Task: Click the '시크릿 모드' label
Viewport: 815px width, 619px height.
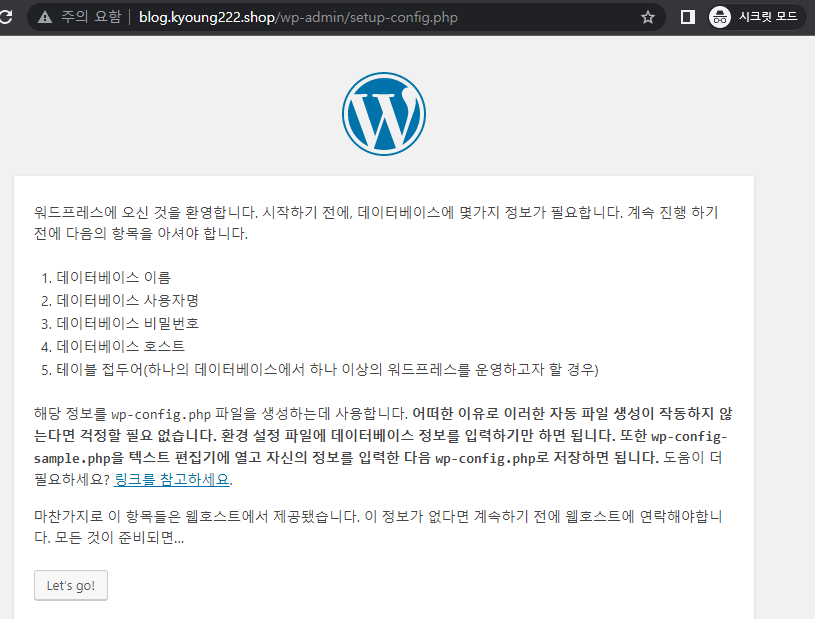Action: pos(768,17)
